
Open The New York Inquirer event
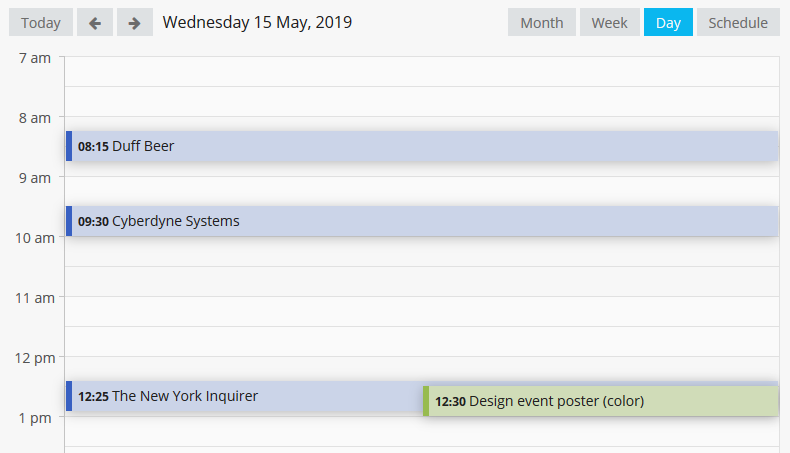240,396
